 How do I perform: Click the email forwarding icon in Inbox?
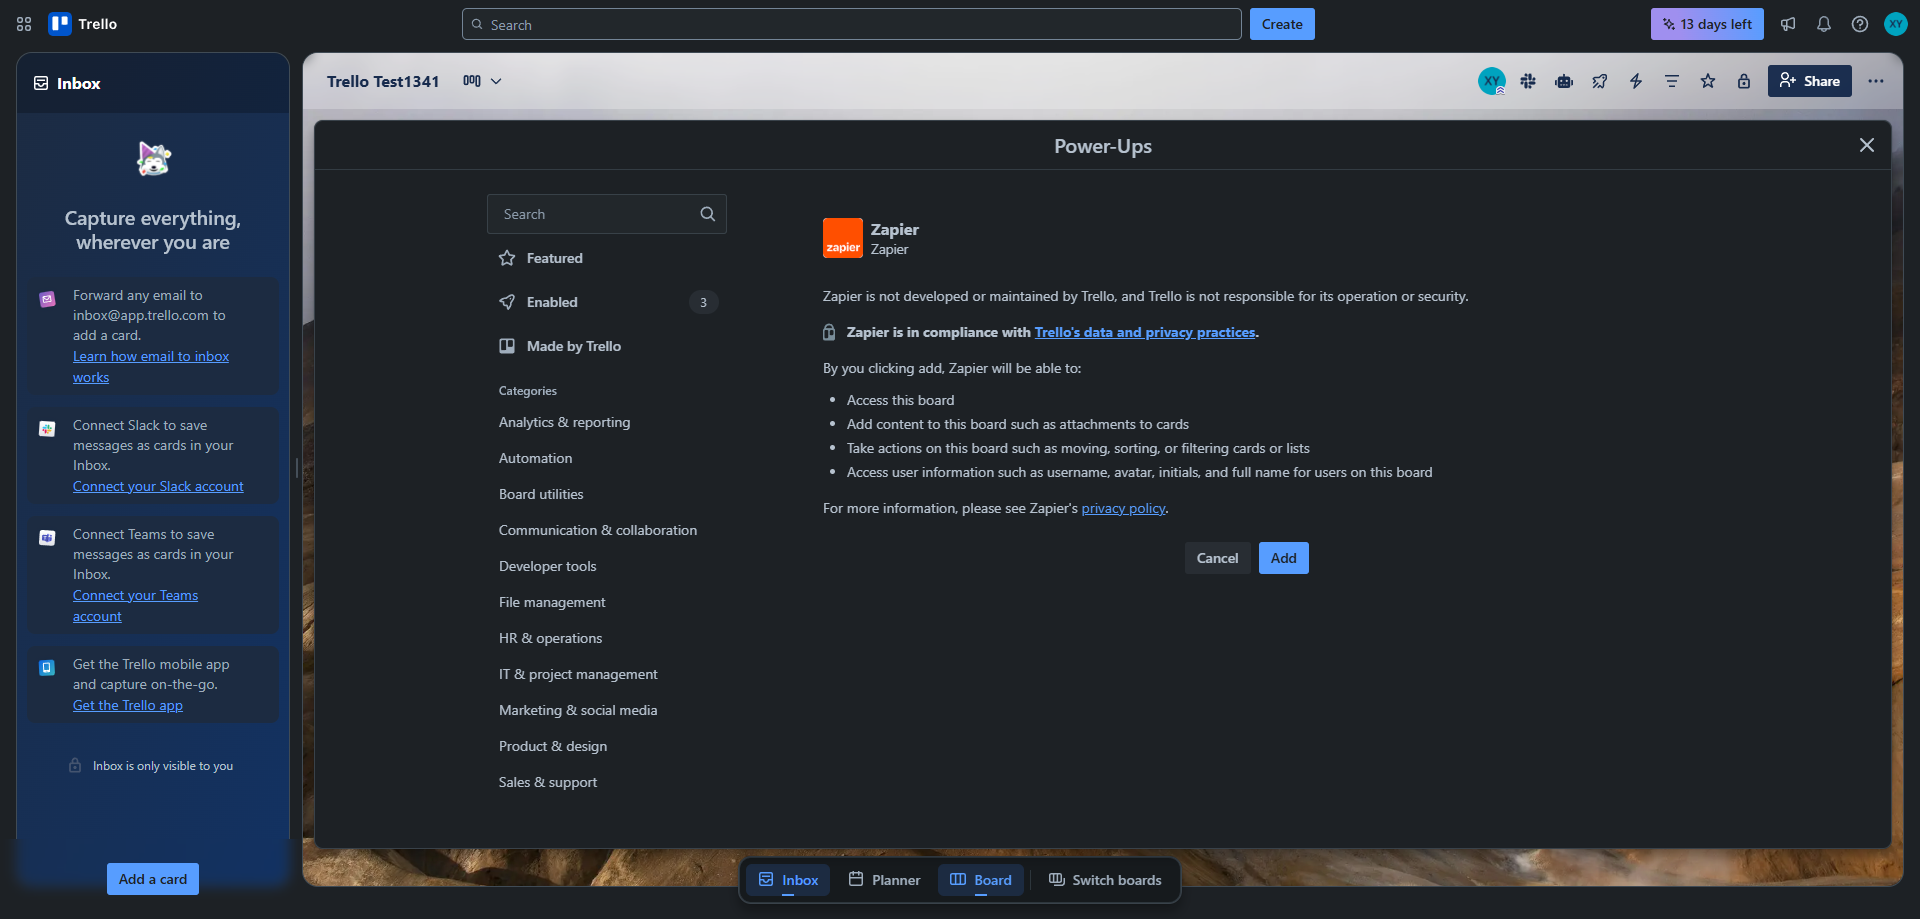pos(47,299)
